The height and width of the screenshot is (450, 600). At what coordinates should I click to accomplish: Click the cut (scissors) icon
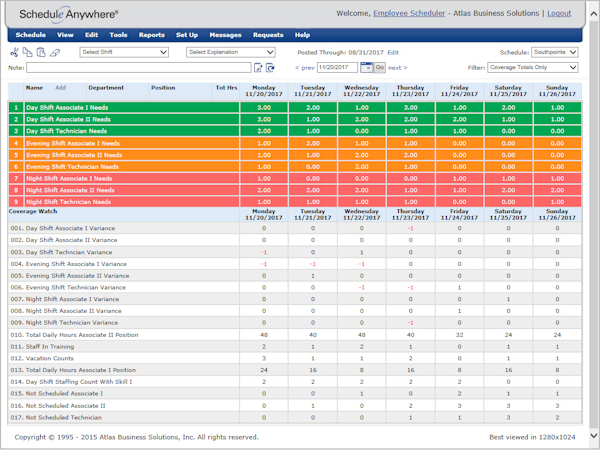(15, 52)
